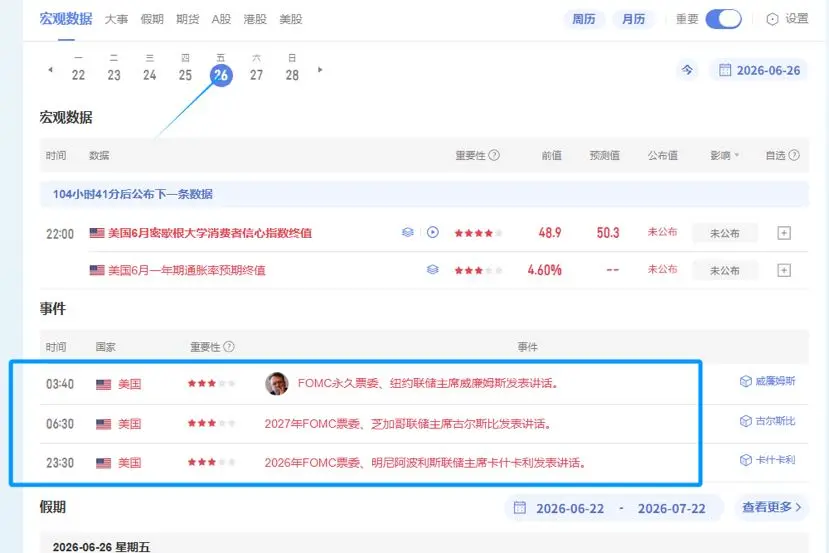Add 密歇根大学消费者信心指数 to 自选 with plus

coord(784,233)
